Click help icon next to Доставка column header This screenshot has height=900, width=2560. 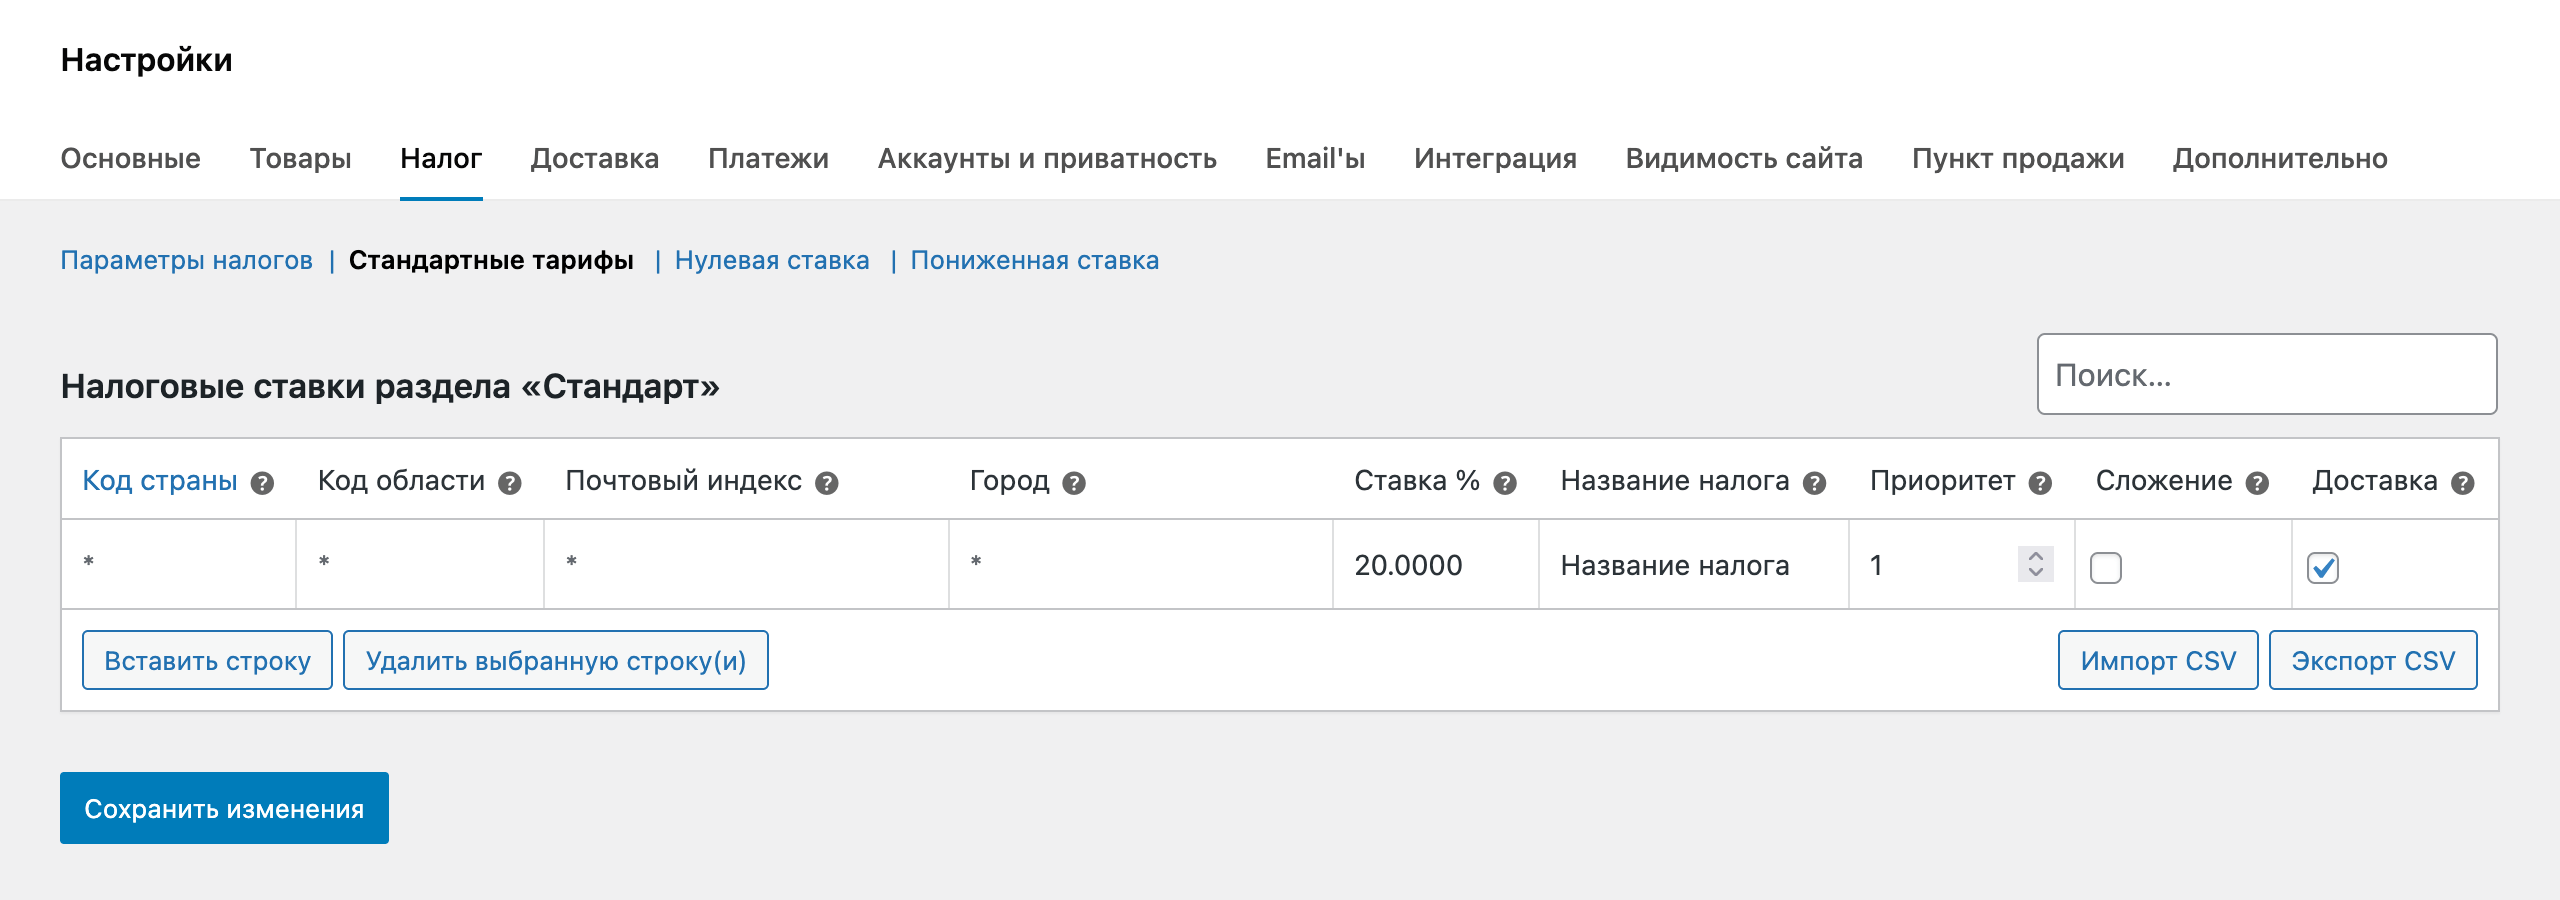(2463, 484)
